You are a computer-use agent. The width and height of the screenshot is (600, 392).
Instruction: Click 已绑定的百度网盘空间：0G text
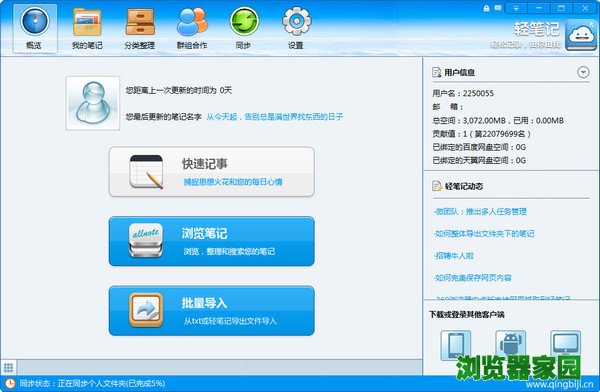coord(479,147)
